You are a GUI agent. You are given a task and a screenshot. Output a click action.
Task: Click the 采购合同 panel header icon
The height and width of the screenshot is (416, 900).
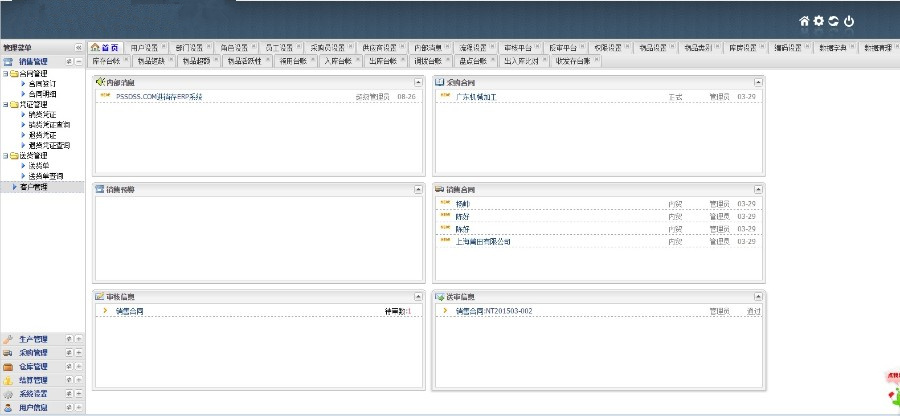440,82
